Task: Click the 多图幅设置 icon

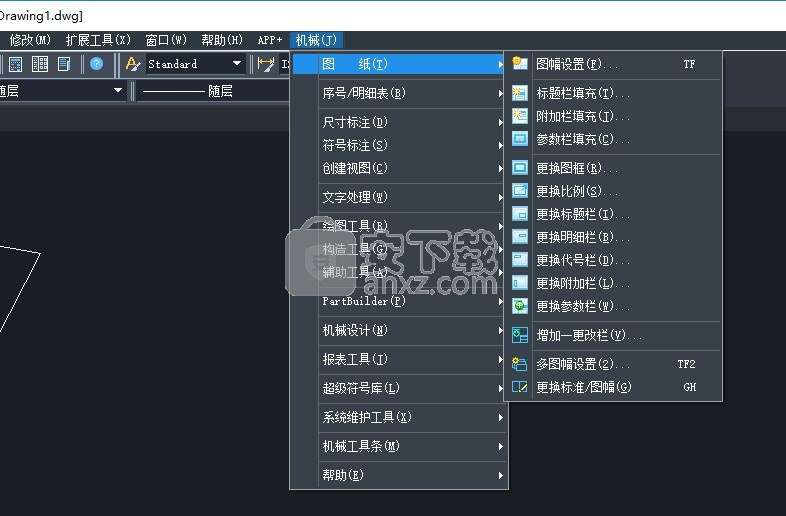Action: 520,364
